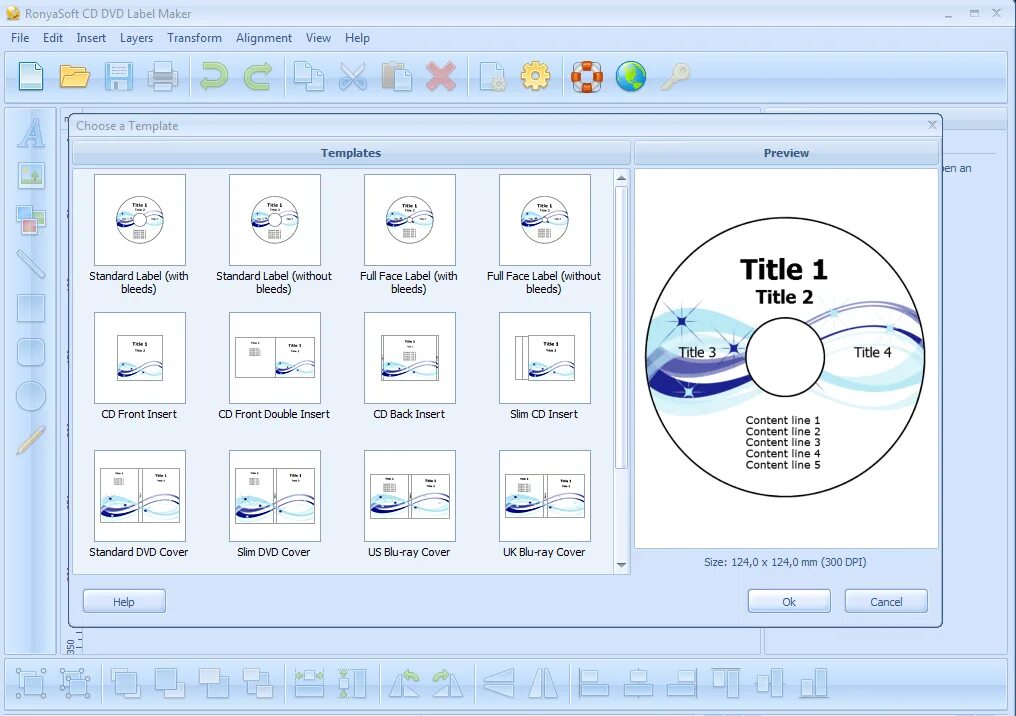Open the File menu
The width and height of the screenshot is (1016, 716).
pos(20,38)
